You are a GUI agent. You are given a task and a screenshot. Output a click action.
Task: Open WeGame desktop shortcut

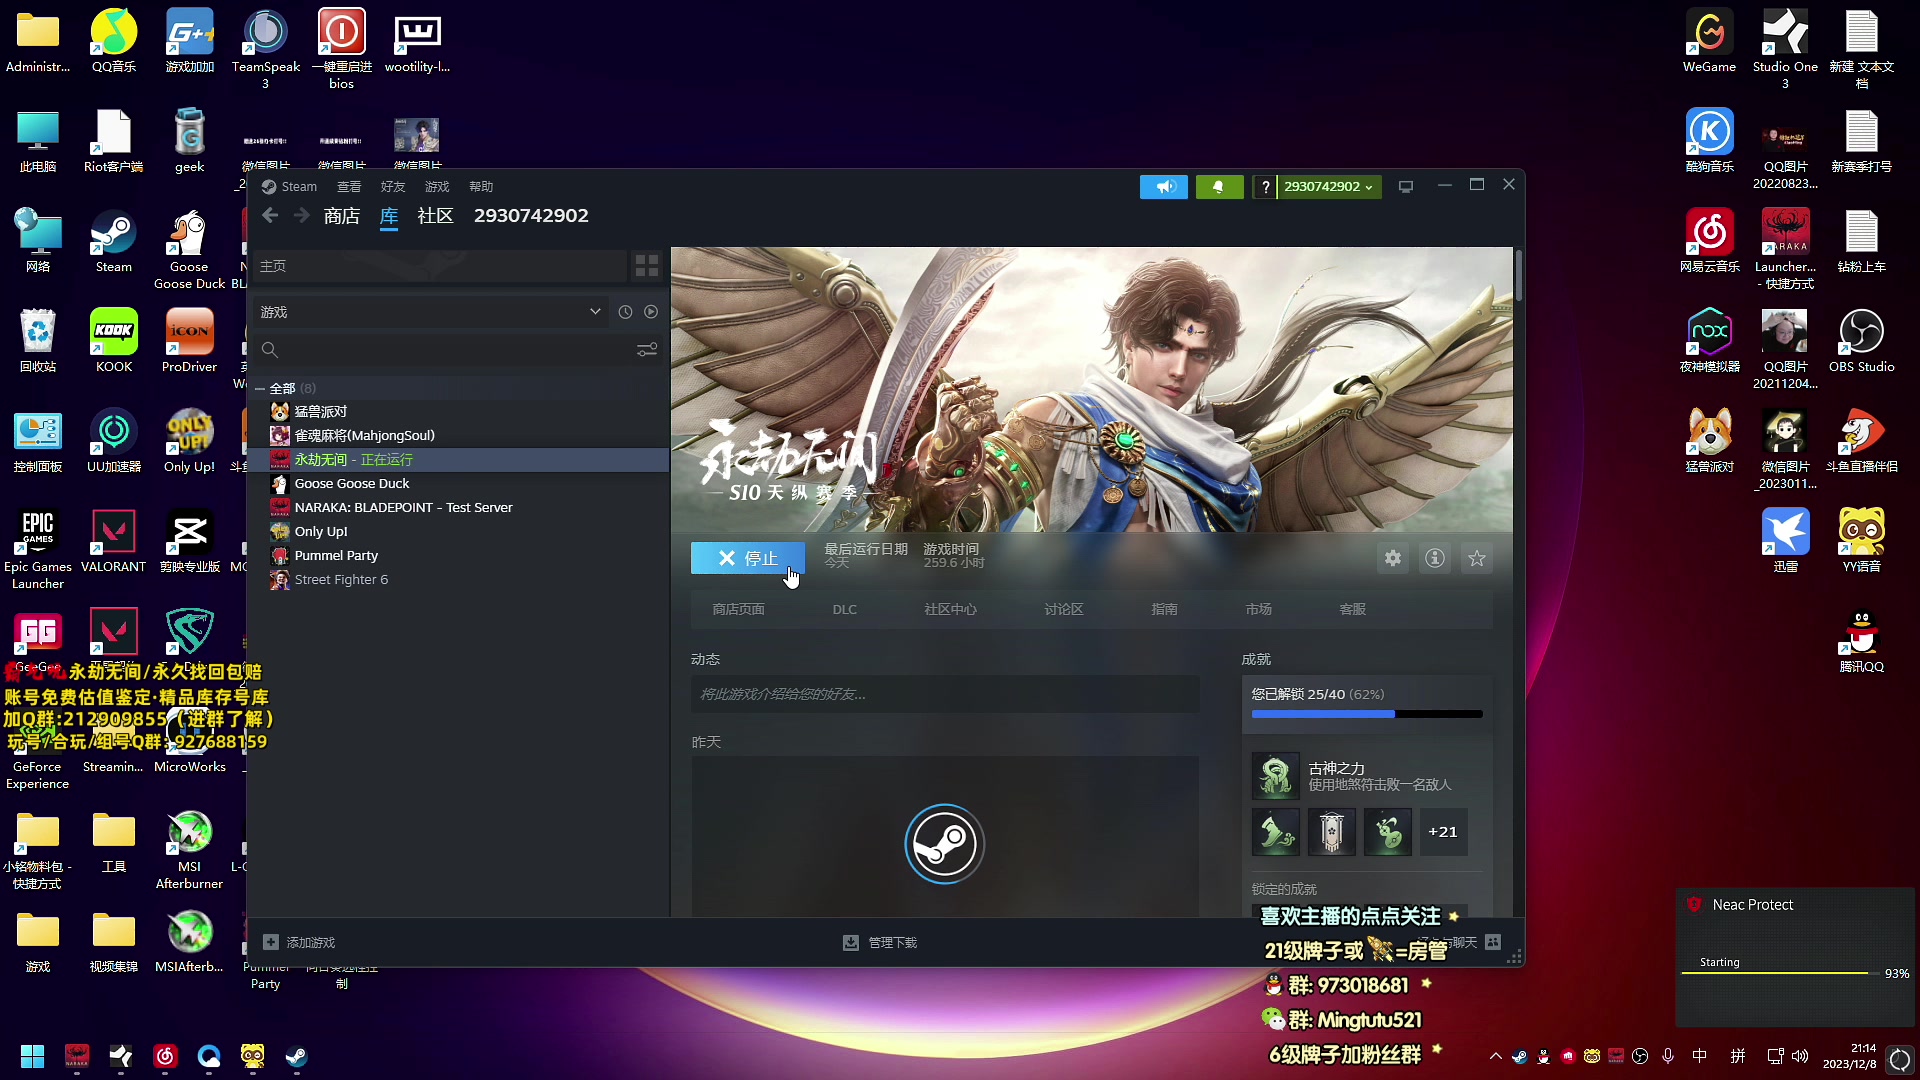coord(1710,42)
